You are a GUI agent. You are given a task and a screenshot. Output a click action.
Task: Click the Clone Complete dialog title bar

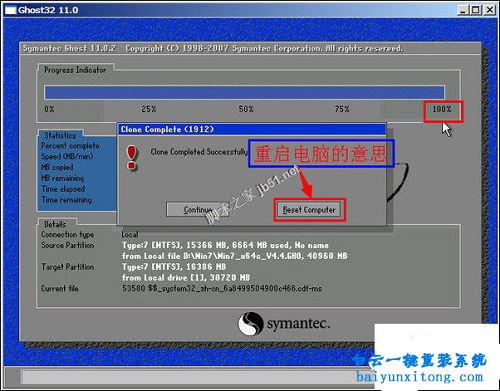[252, 129]
